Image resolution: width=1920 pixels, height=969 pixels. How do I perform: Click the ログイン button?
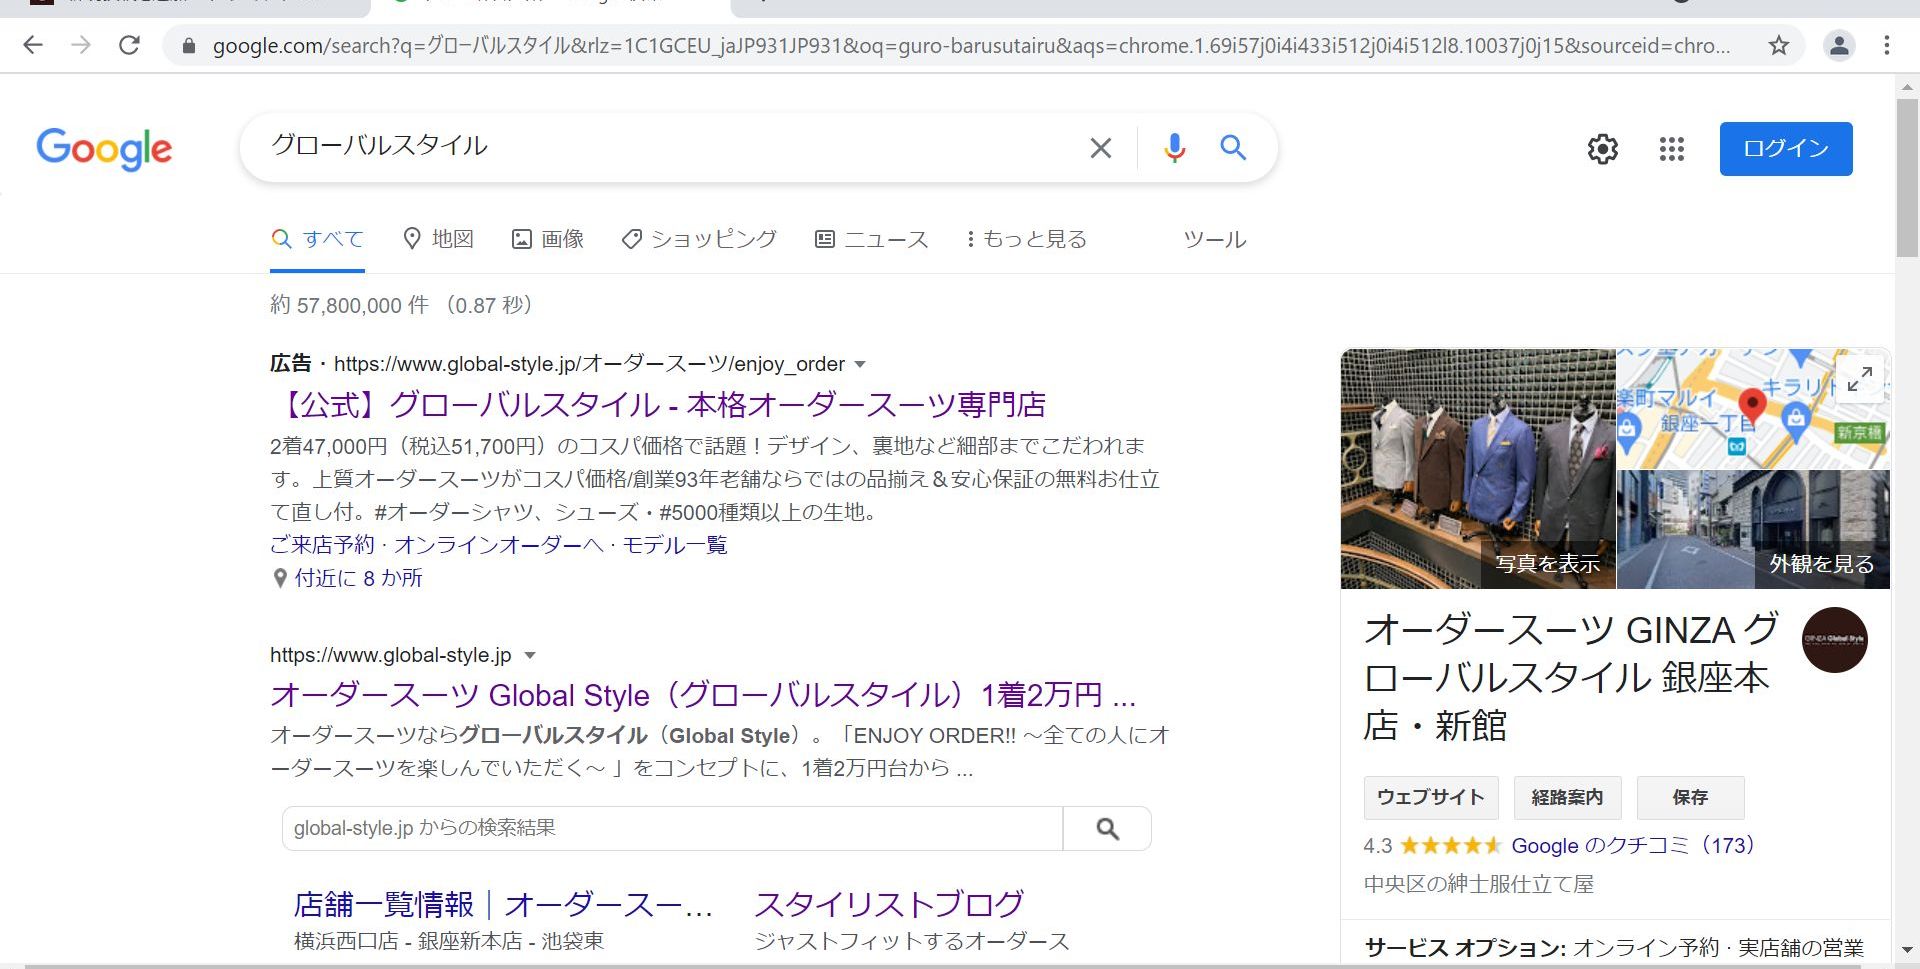1785,149
